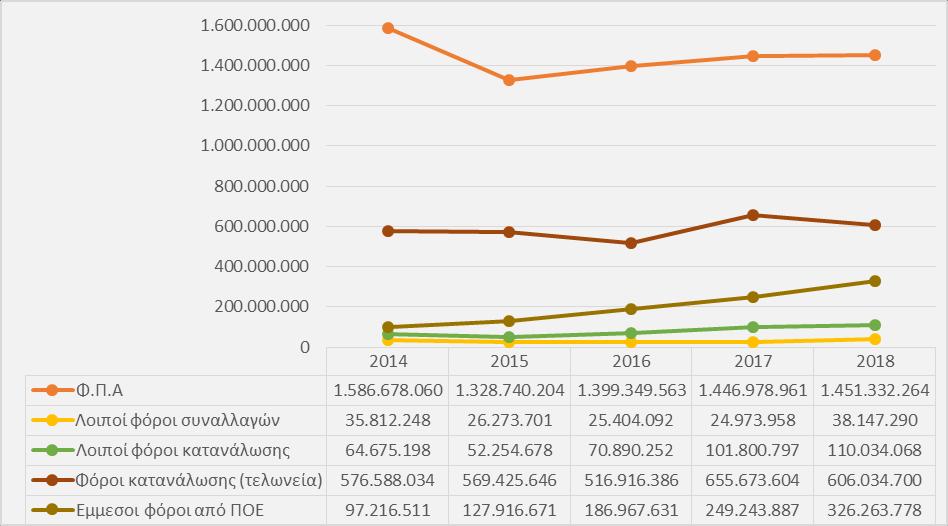The image size is (948, 526).
Task: Click the Φ.Π.Α data point for 2016
Action: 631,66
